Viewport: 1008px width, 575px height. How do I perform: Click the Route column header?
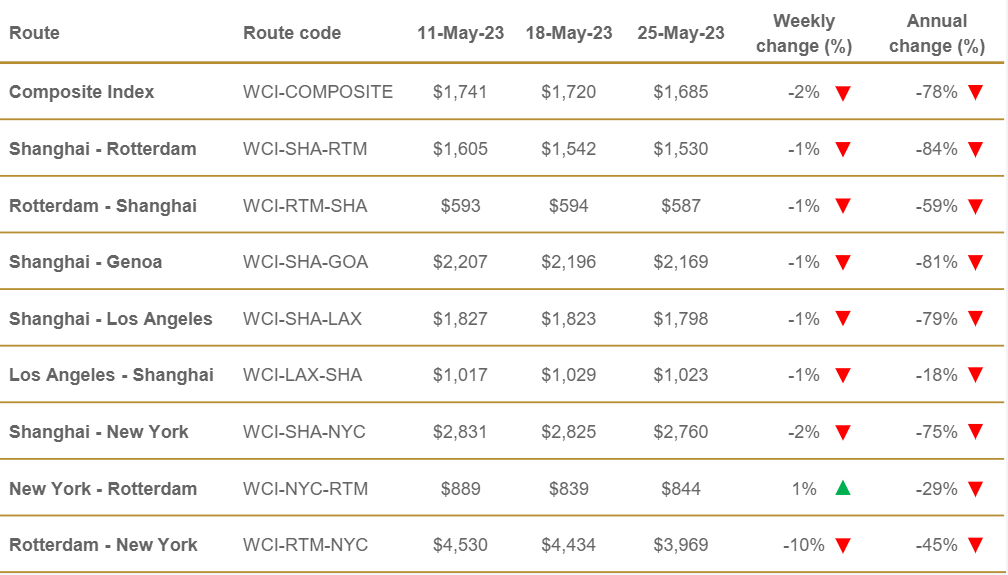[x=34, y=33]
